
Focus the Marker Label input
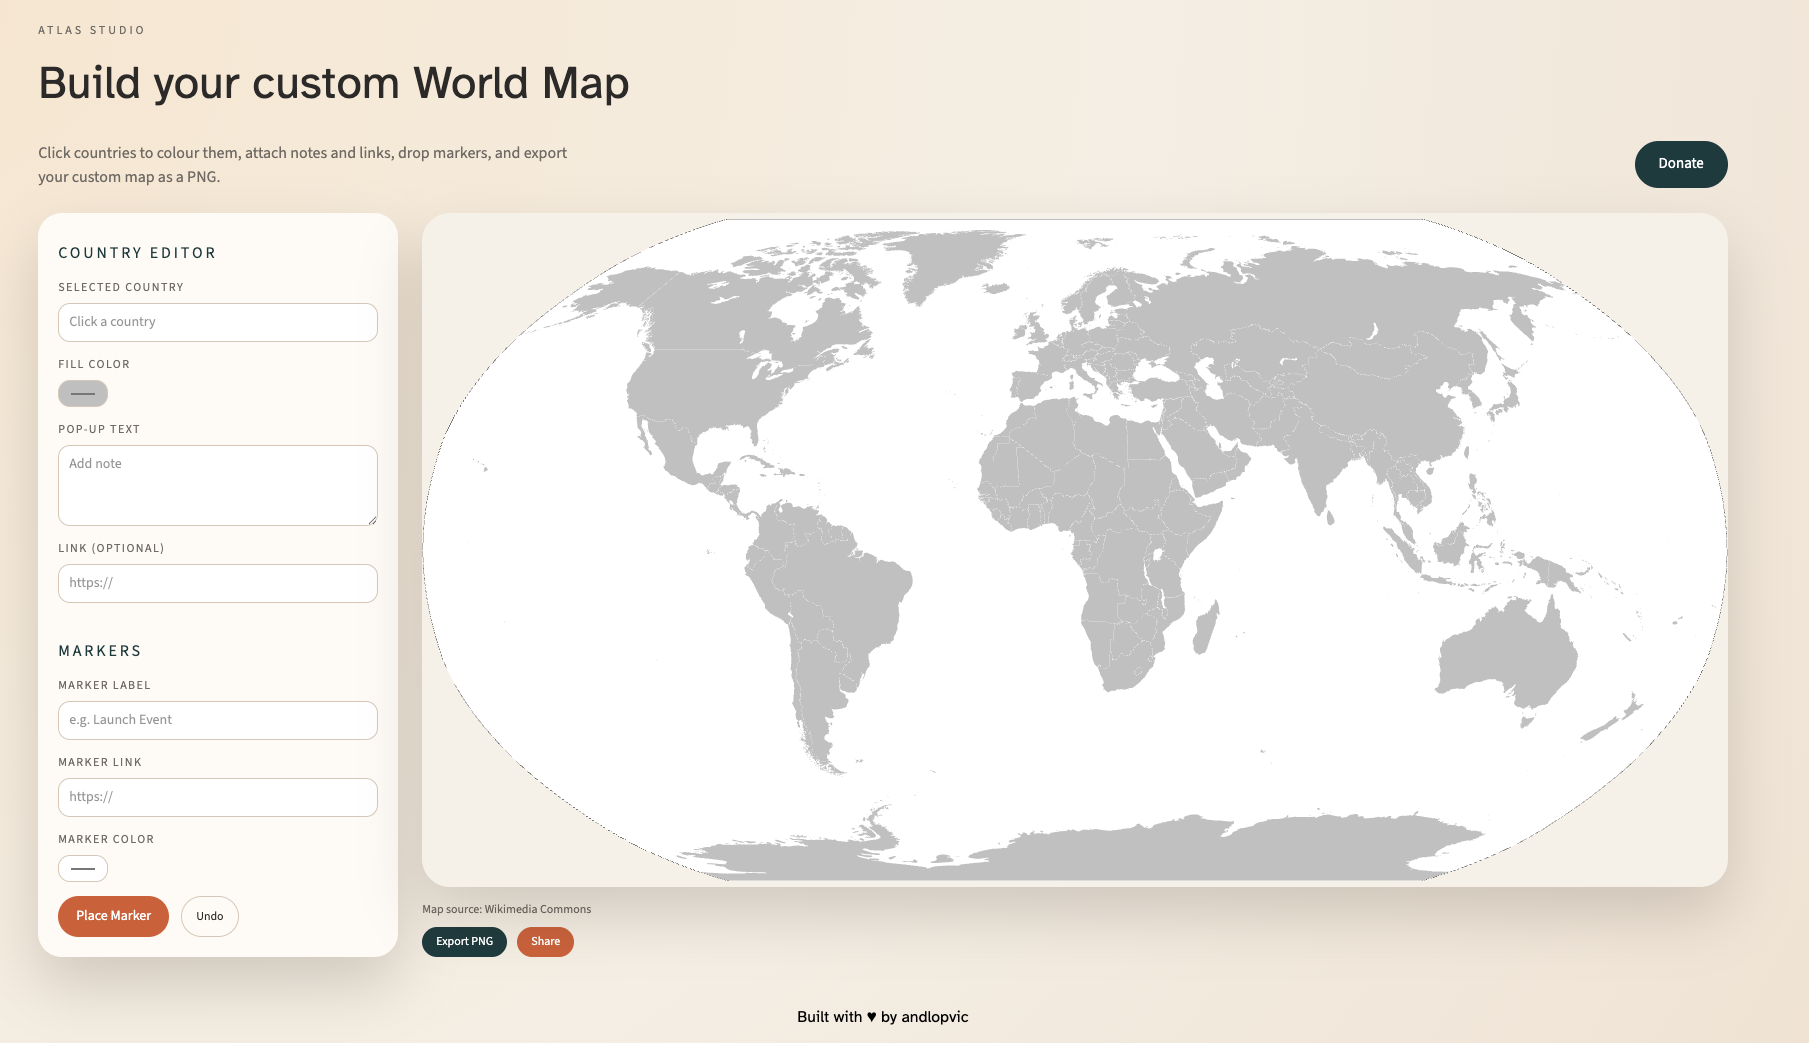pyautogui.click(x=218, y=720)
